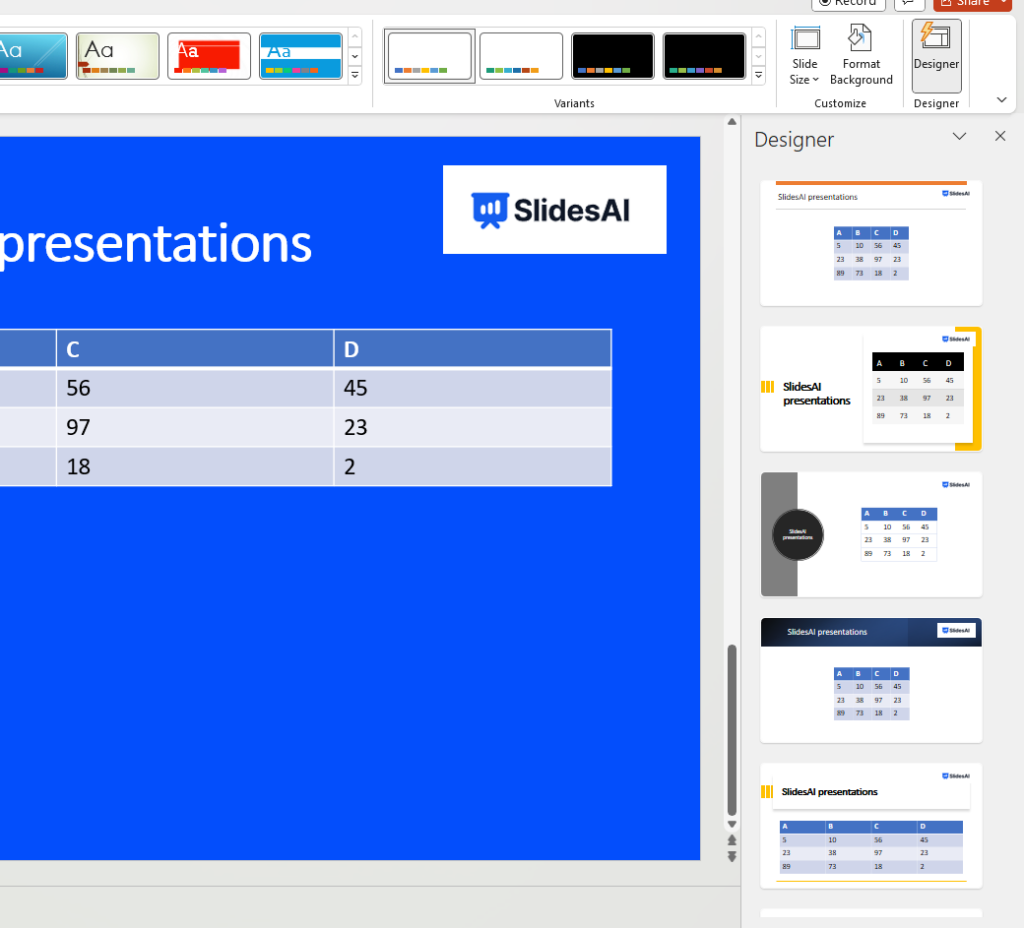Click the Record button
Screen dimensions: 1024x928
click(848, 3)
